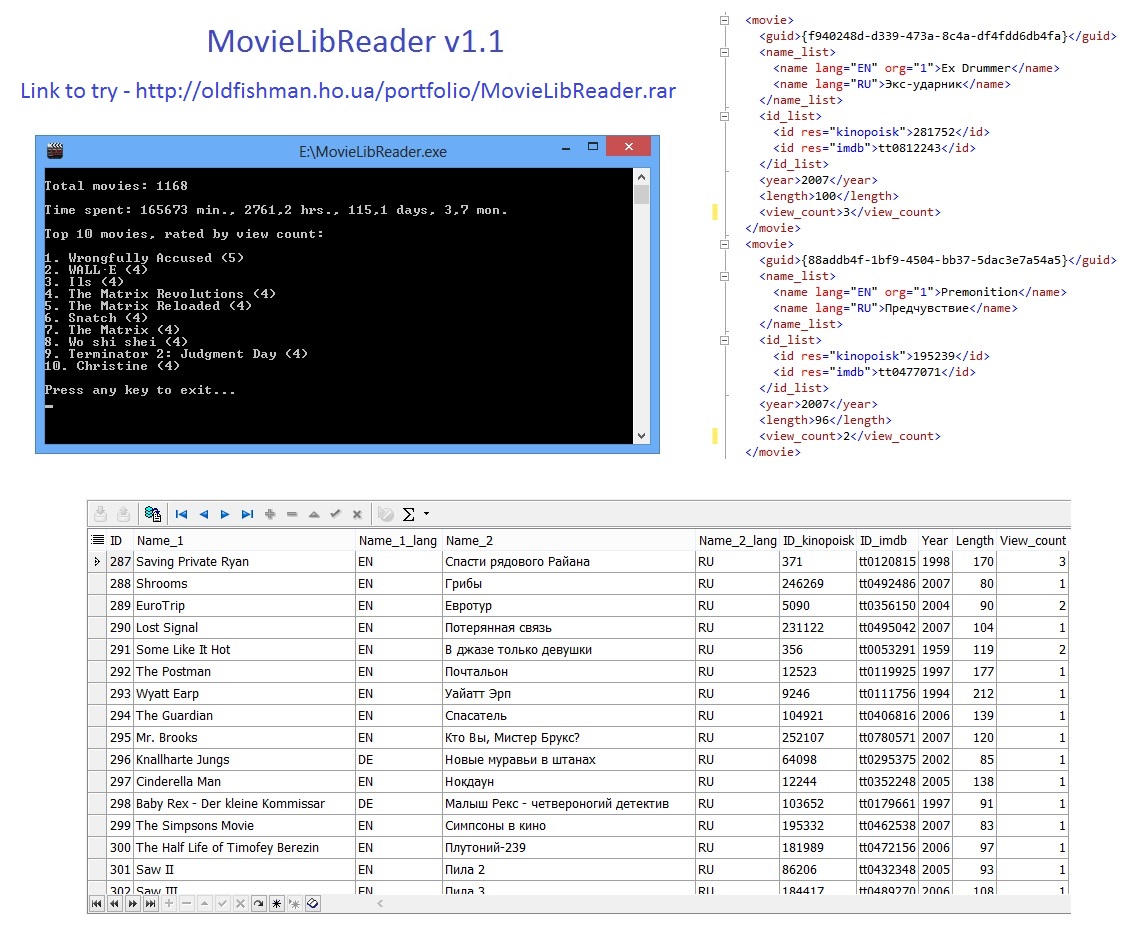The width and height of the screenshot is (1138, 933).
Task: Collapse the first movie XML node
Action: tap(723, 20)
